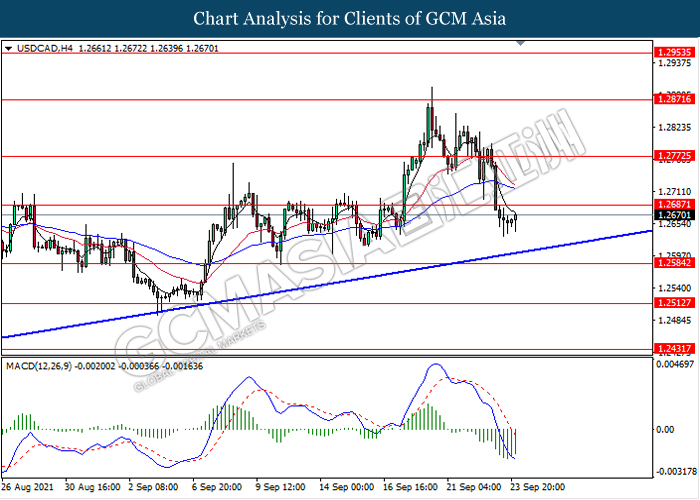Select the 1.25127 price level label
Viewport: 700px width, 500px height.
[x=675, y=303]
